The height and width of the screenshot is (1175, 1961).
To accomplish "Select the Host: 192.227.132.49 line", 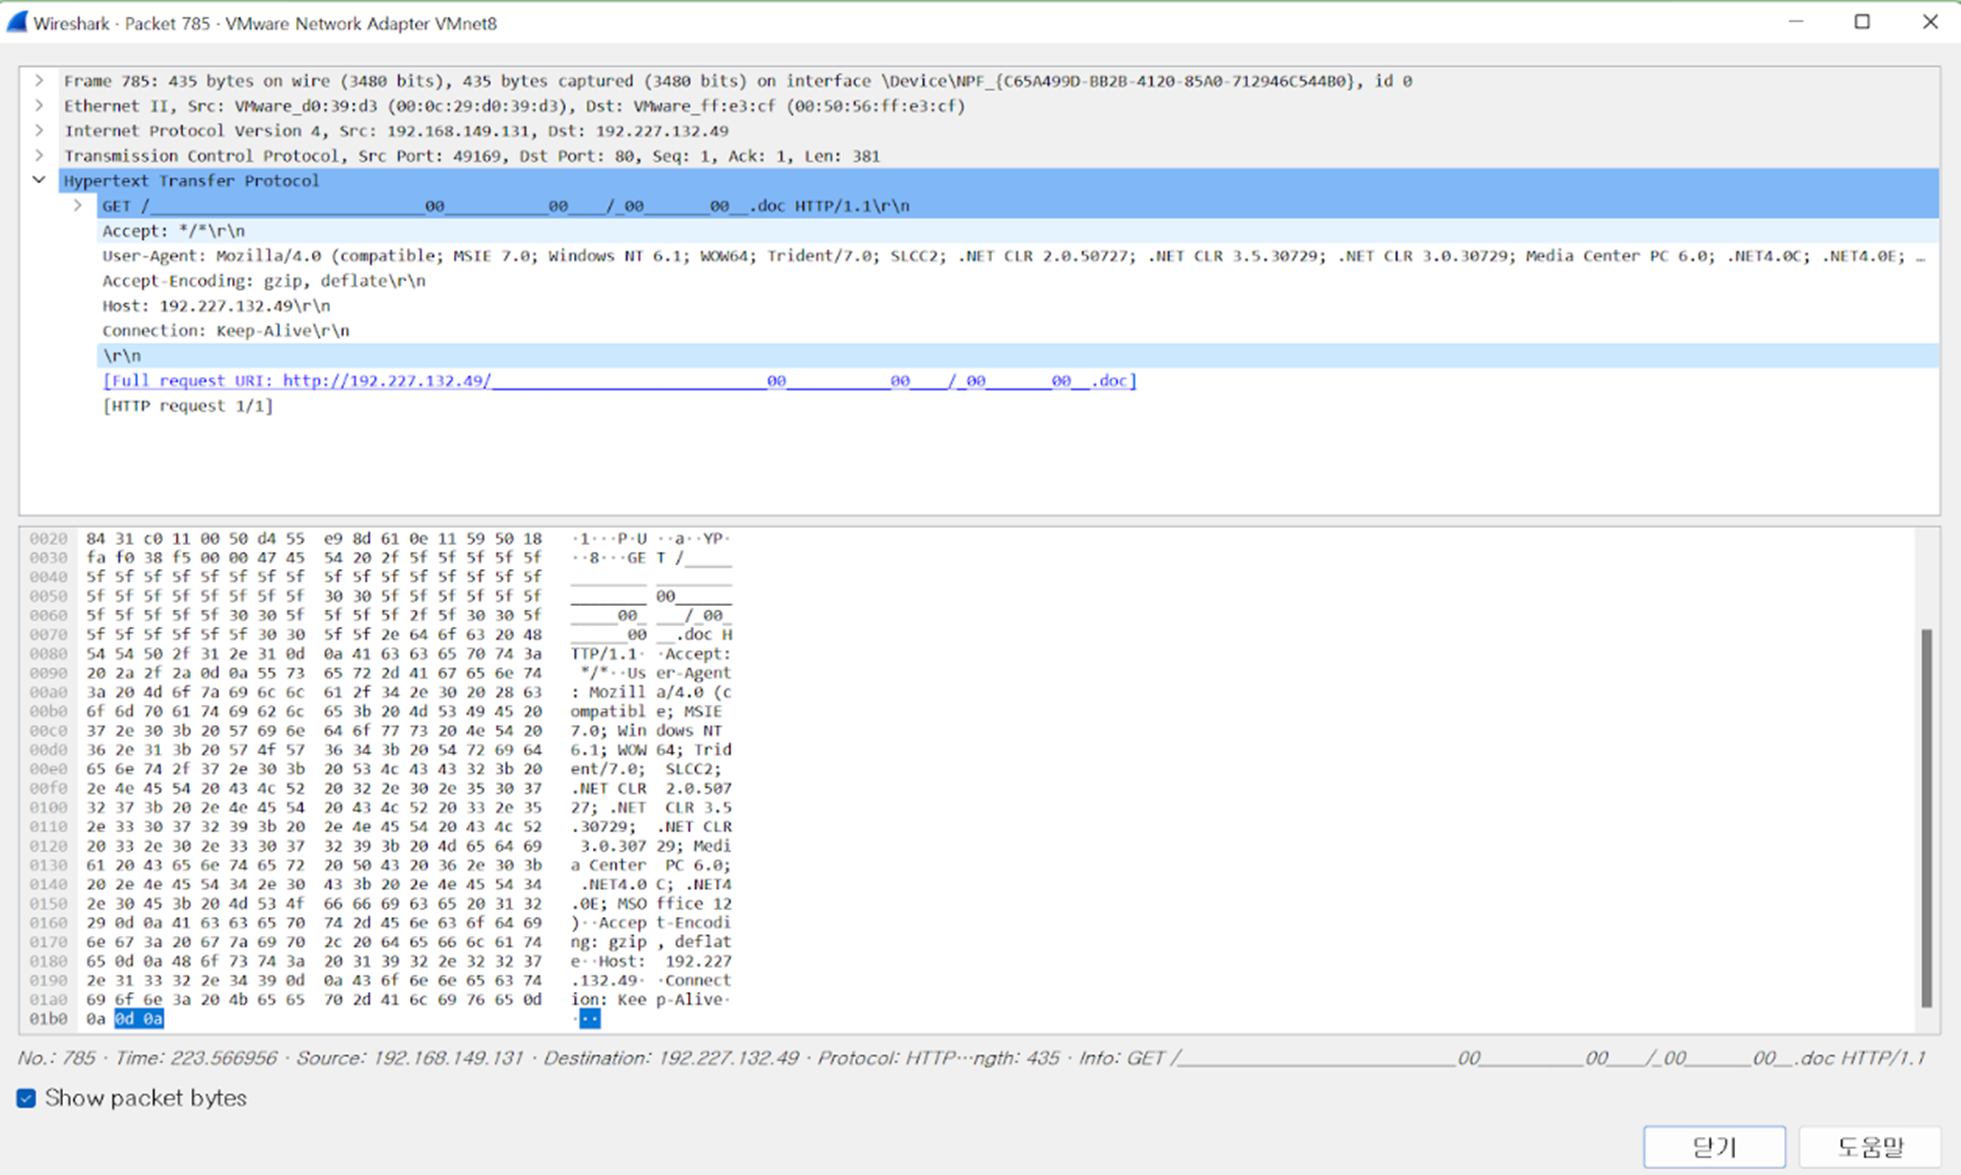I will pos(216,306).
